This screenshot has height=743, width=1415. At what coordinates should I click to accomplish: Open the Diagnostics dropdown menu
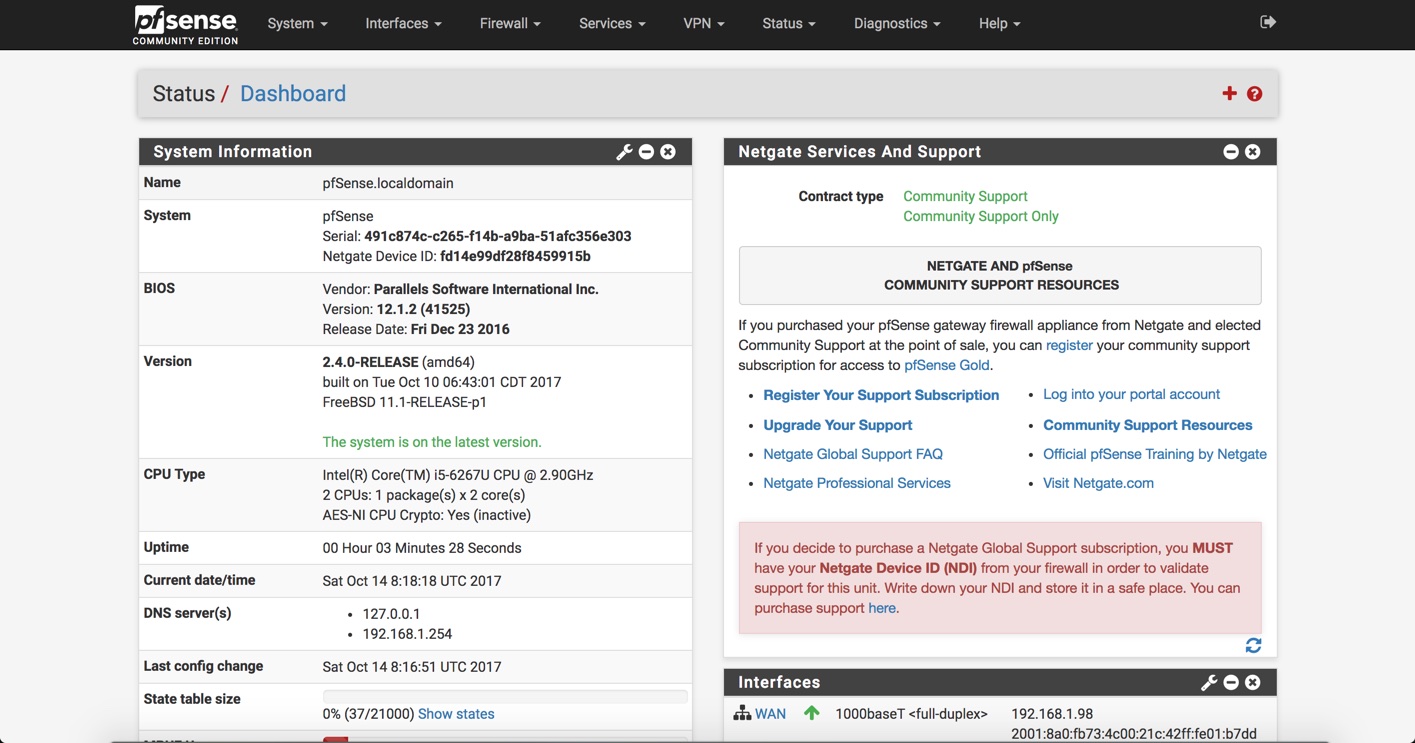[x=895, y=22]
